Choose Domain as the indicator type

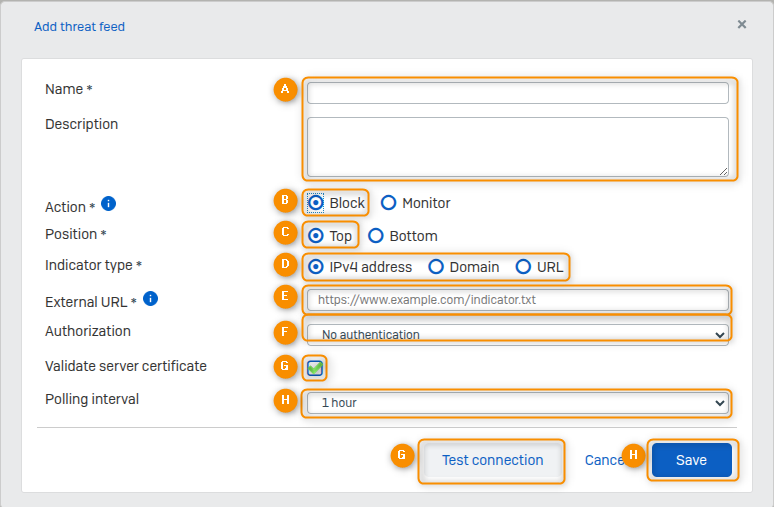pyautogui.click(x=436, y=267)
